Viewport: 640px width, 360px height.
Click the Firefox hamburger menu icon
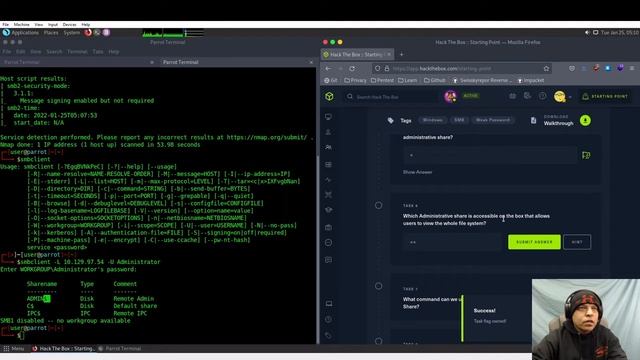[632, 69]
